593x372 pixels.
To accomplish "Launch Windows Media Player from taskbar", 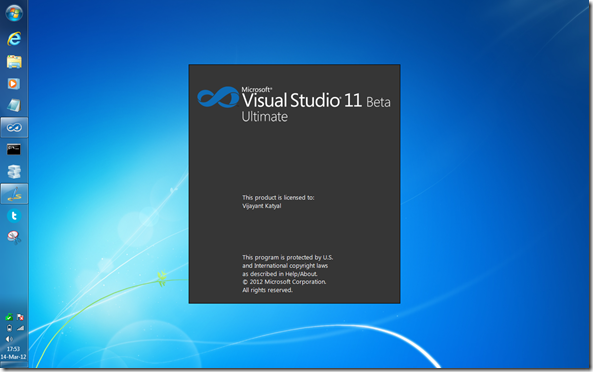I will point(14,84).
